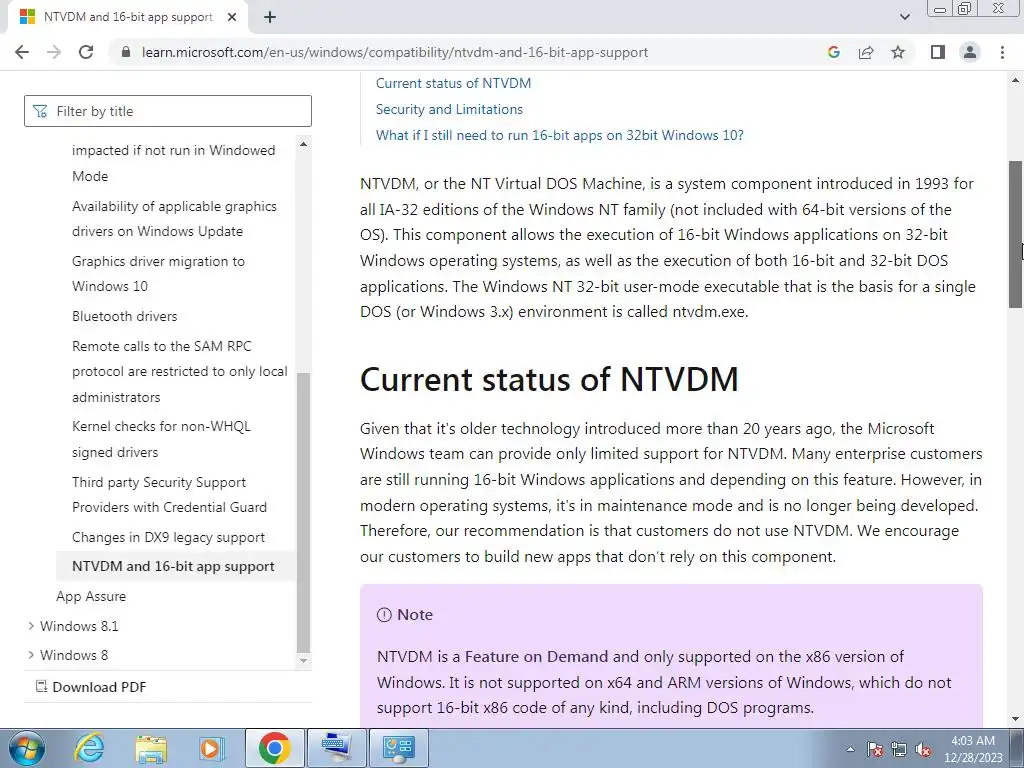Click the page scrollbar down arrow
Viewport: 1024px width, 768px height.
(1016, 719)
